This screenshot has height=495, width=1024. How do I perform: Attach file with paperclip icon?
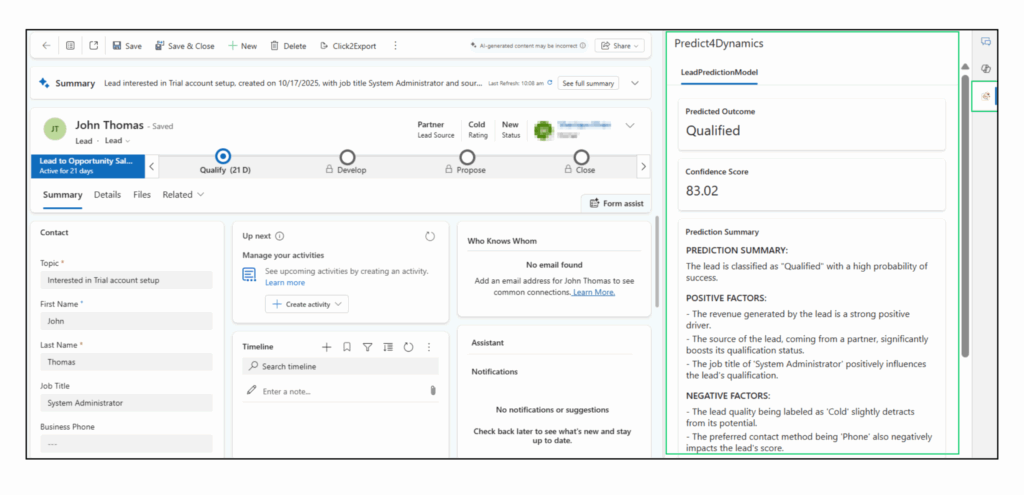[x=432, y=391]
